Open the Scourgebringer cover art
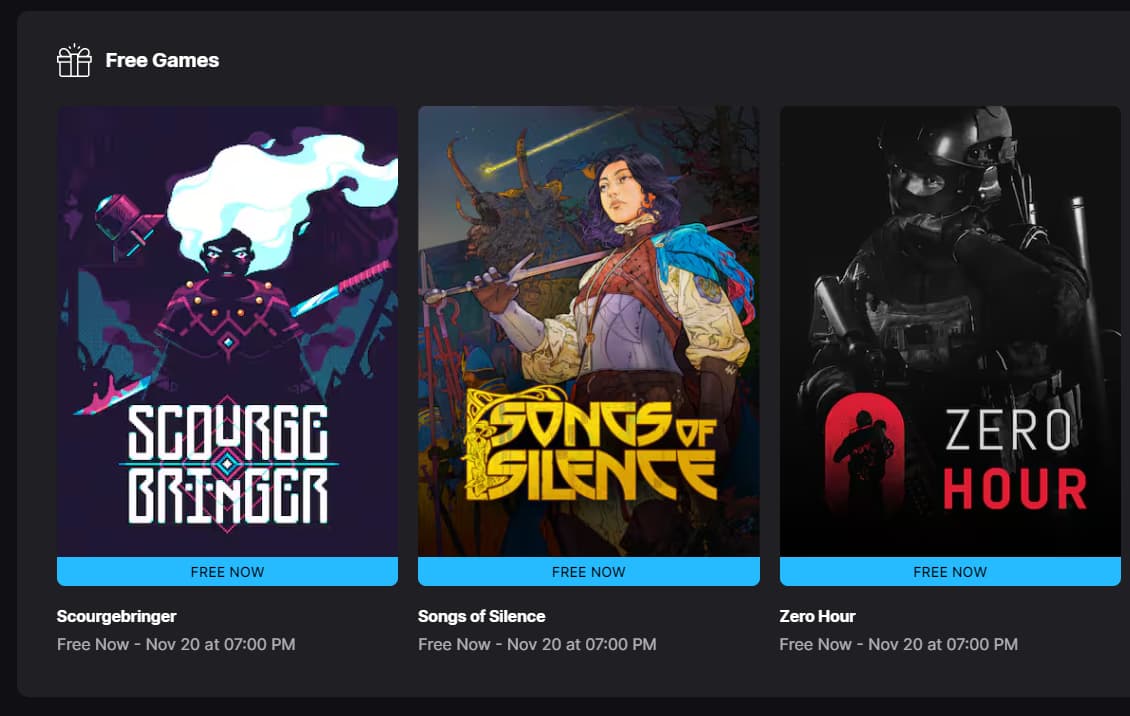The image size is (1130, 716). (x=228, y=331)
